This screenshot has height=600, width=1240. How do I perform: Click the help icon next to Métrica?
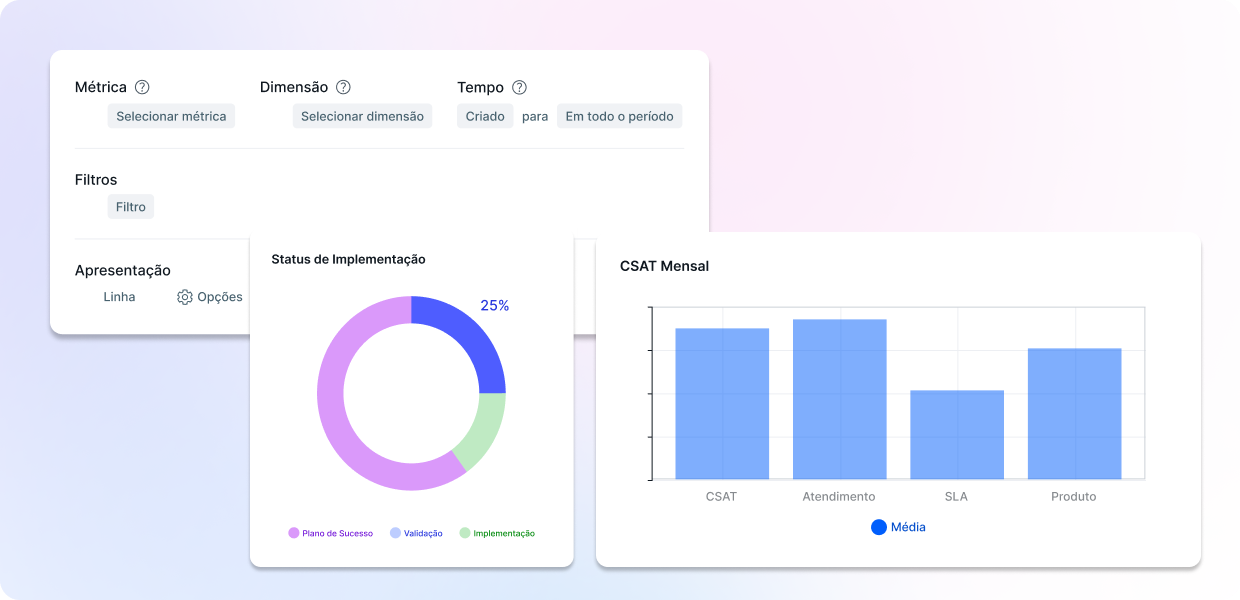(142, 87)
